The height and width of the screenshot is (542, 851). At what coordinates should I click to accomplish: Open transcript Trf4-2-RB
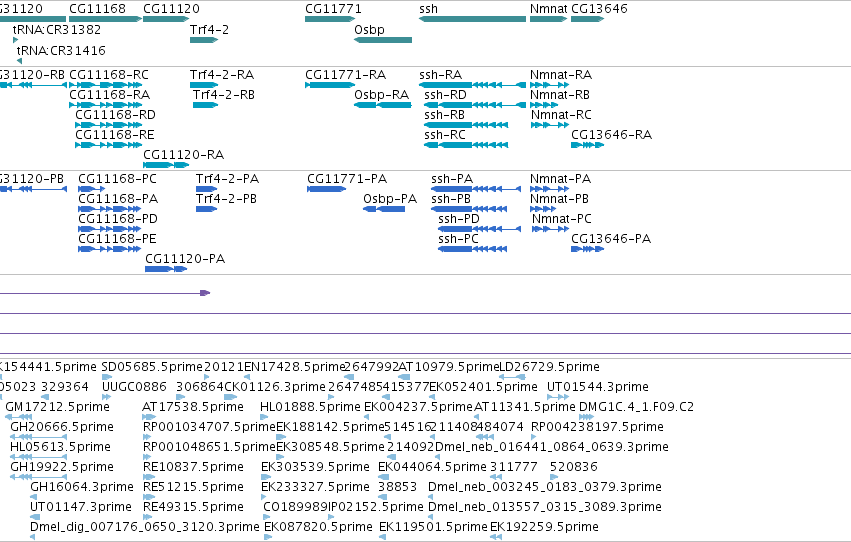(224, 94)
